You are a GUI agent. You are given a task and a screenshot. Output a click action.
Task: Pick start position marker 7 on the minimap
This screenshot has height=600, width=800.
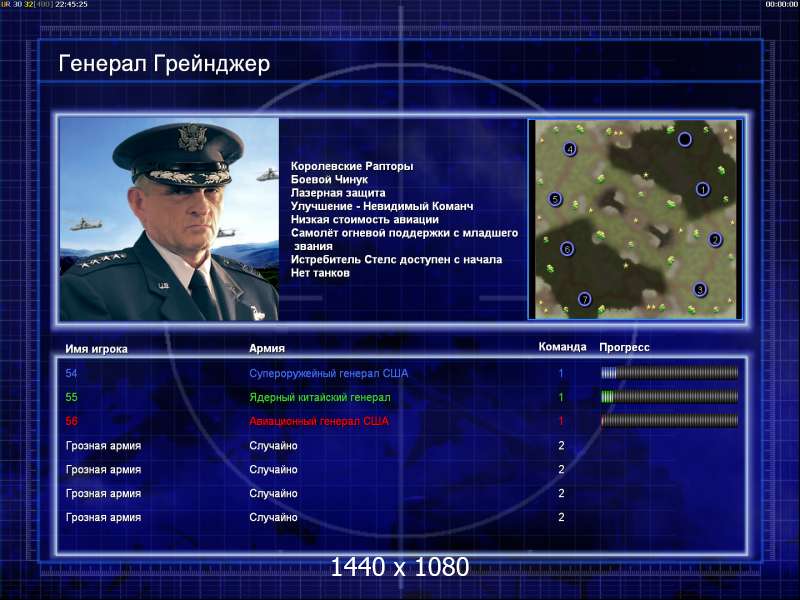(x=585, y=299)
